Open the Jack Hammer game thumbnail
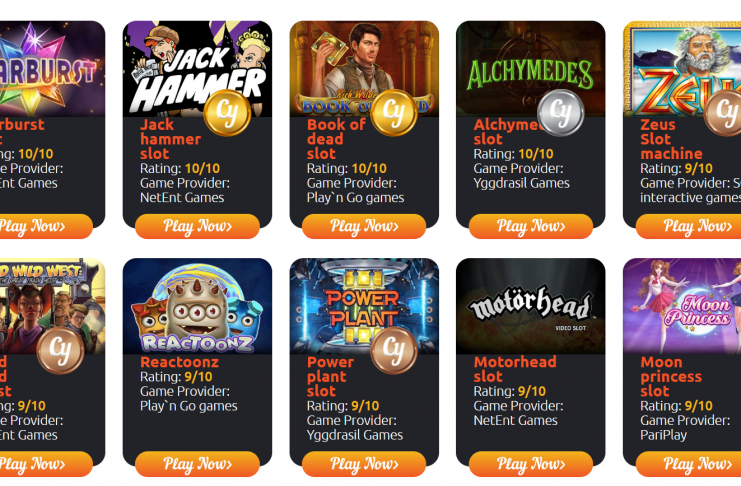 coord(197,69)
